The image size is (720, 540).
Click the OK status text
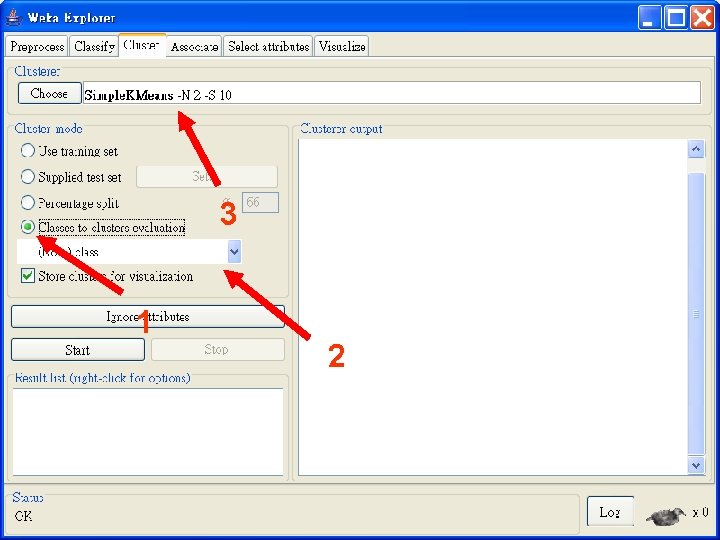coord(23,516)
